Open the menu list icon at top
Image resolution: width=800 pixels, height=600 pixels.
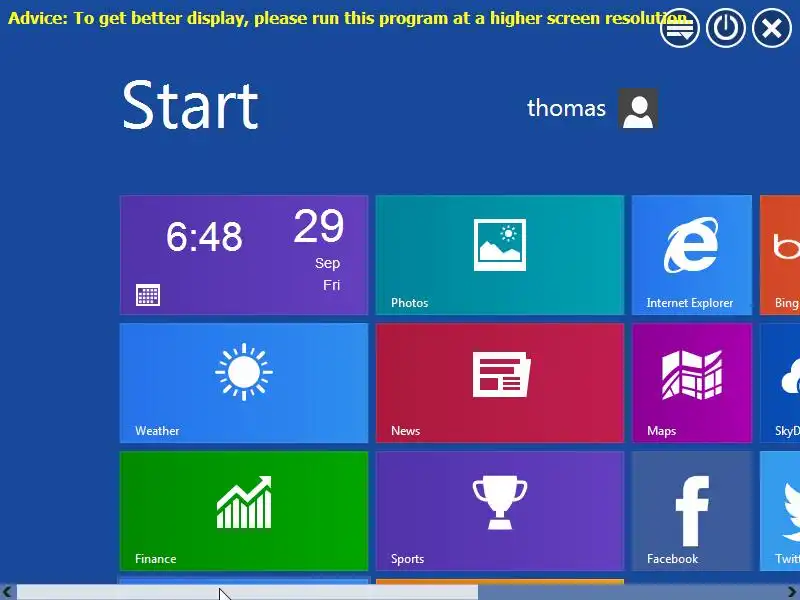click(680, 28)
